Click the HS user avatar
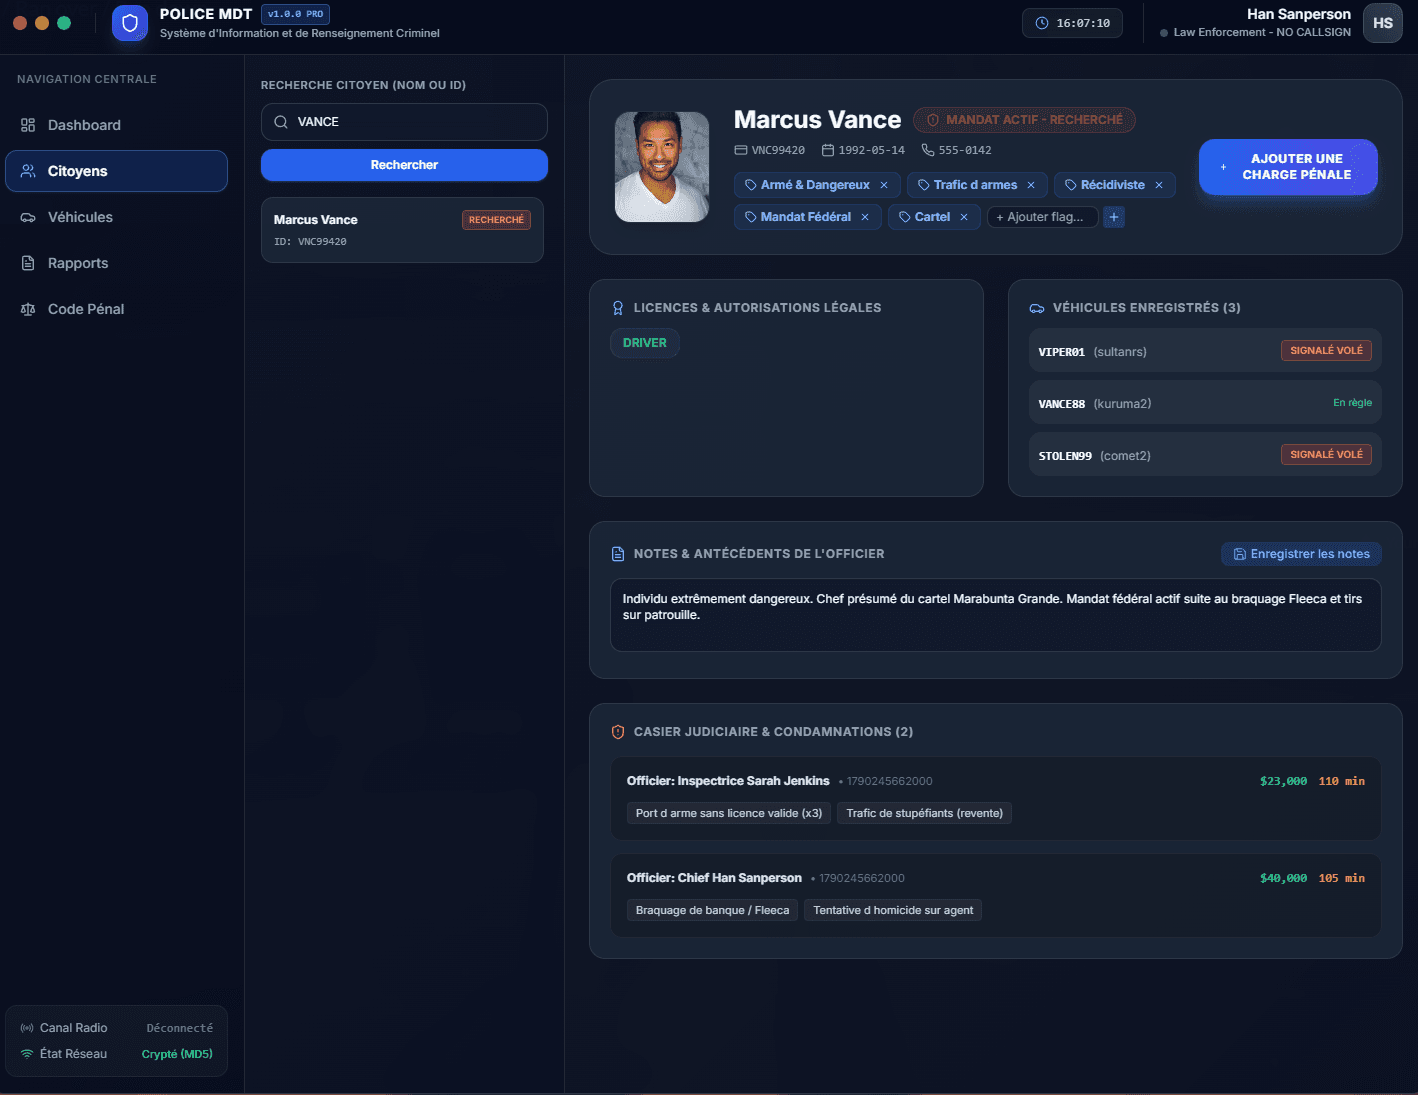Viewport: 1418px width, 1095px height. coord(1383,23)
